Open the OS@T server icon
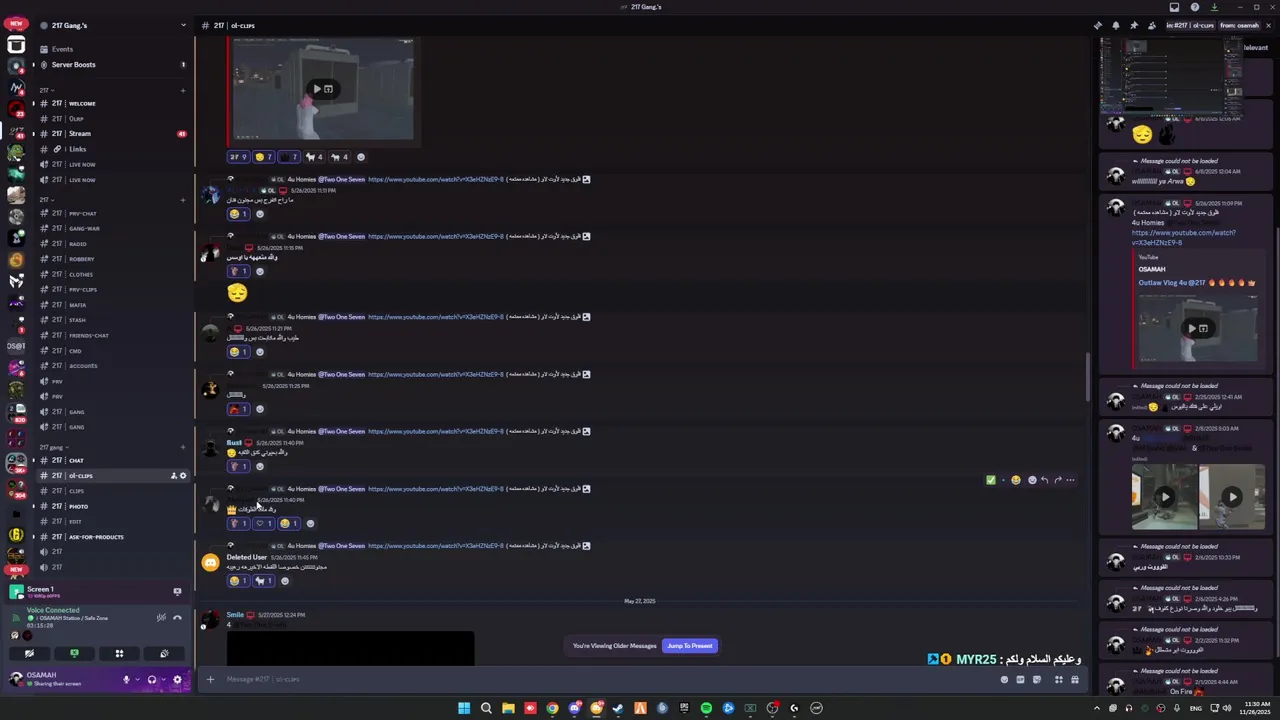Viewport: 1280px width, 720px height. (x=16, y=346)
